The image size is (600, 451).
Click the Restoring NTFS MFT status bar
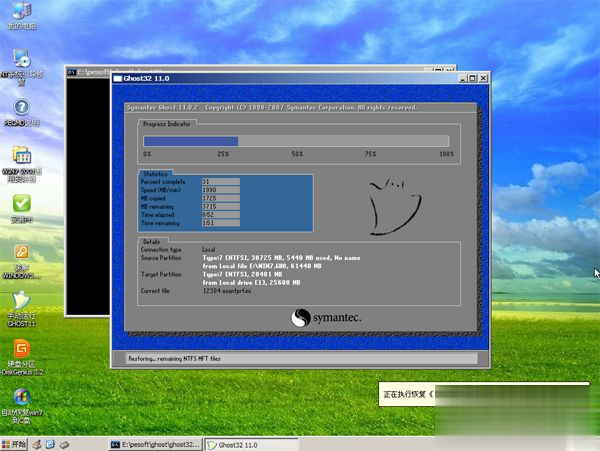tap(300, 357)
